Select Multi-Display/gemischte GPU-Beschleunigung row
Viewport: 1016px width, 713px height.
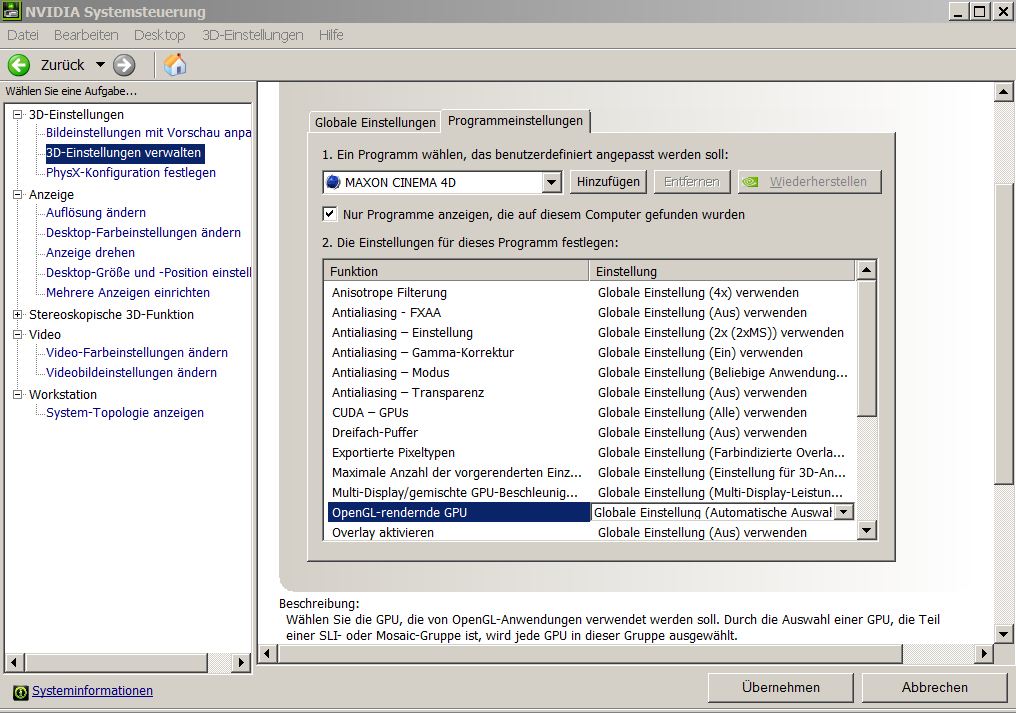[590, 493]
